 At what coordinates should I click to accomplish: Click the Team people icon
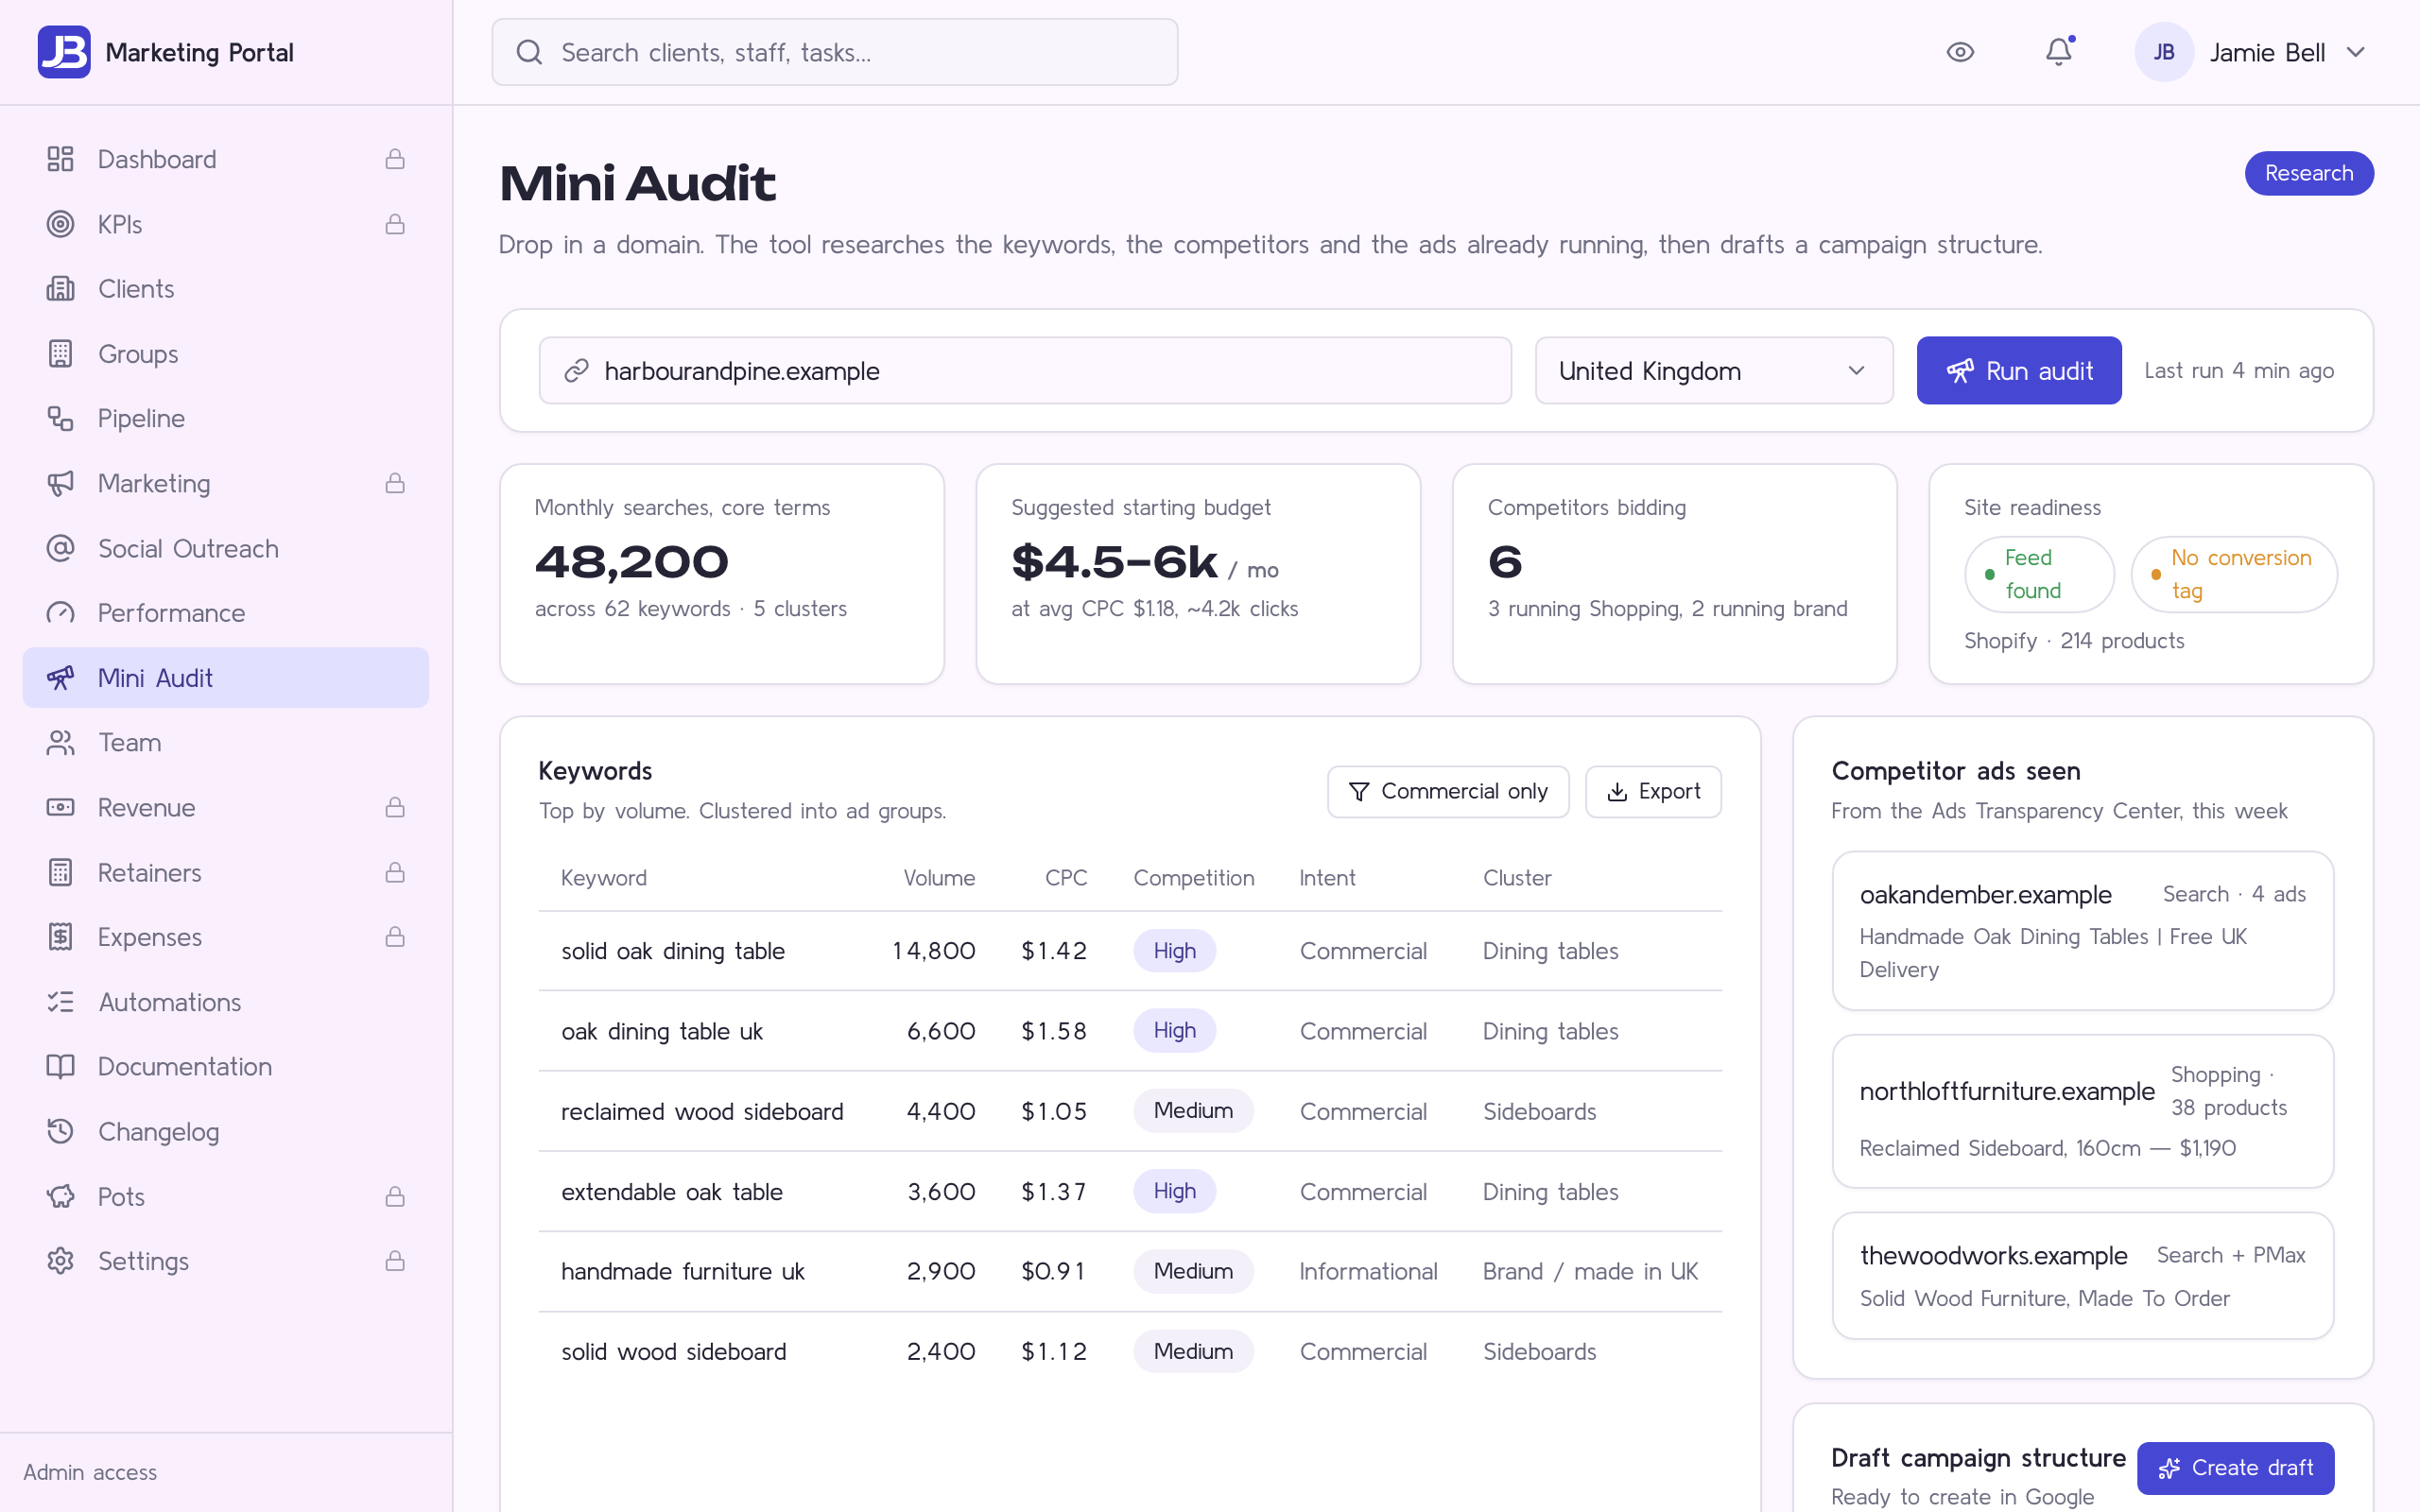[61, 742]
